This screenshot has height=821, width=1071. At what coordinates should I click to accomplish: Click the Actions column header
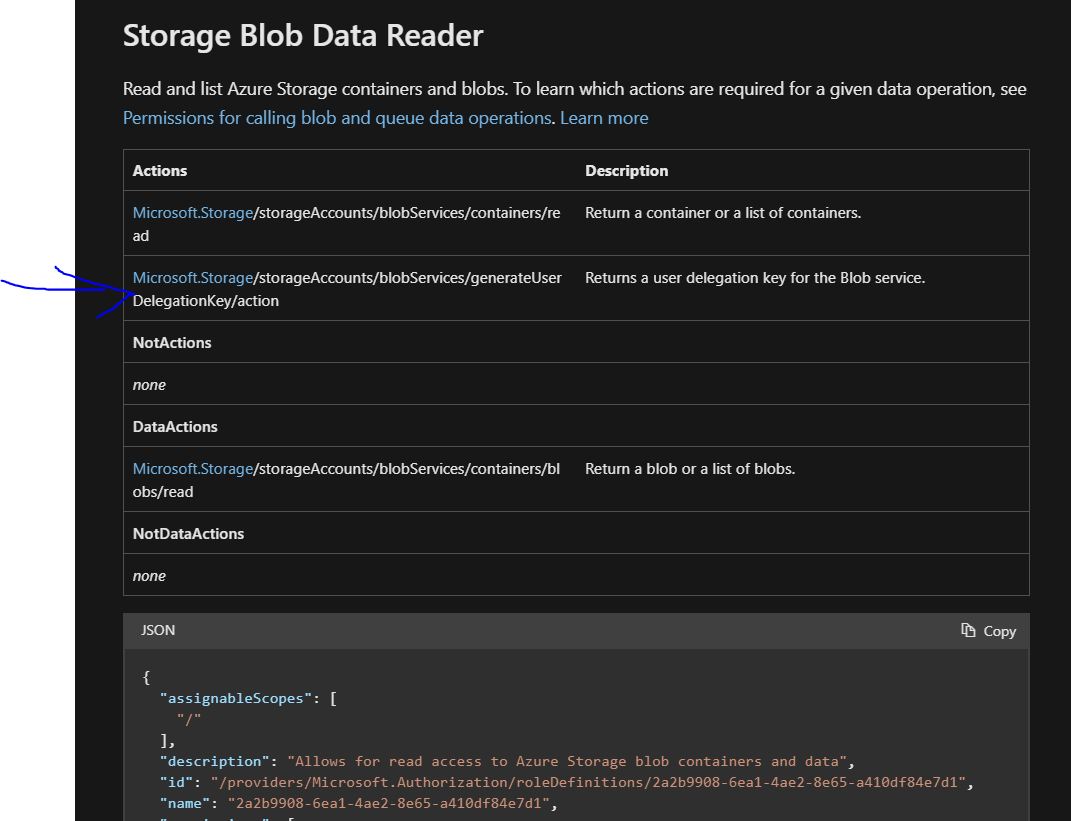pos(160,171)
